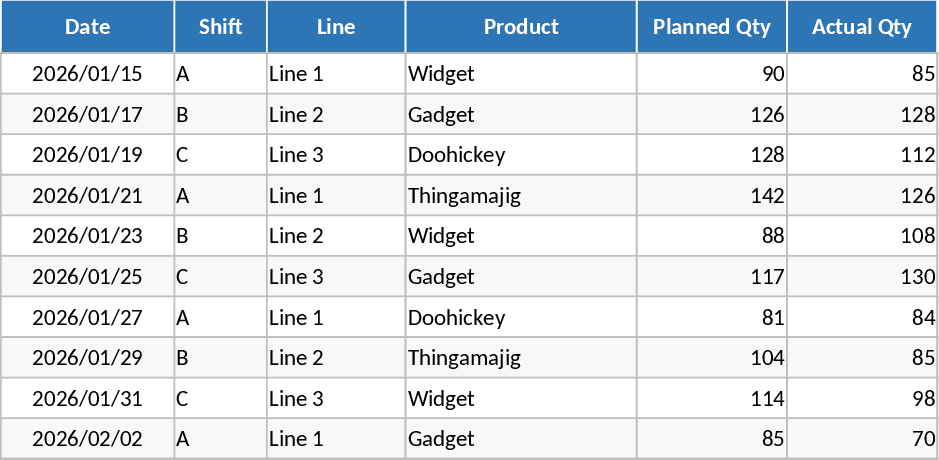Click the Doohickey cell dated 2026/01/19
This screenshot has width=939, height=460.
pos(521,155)
